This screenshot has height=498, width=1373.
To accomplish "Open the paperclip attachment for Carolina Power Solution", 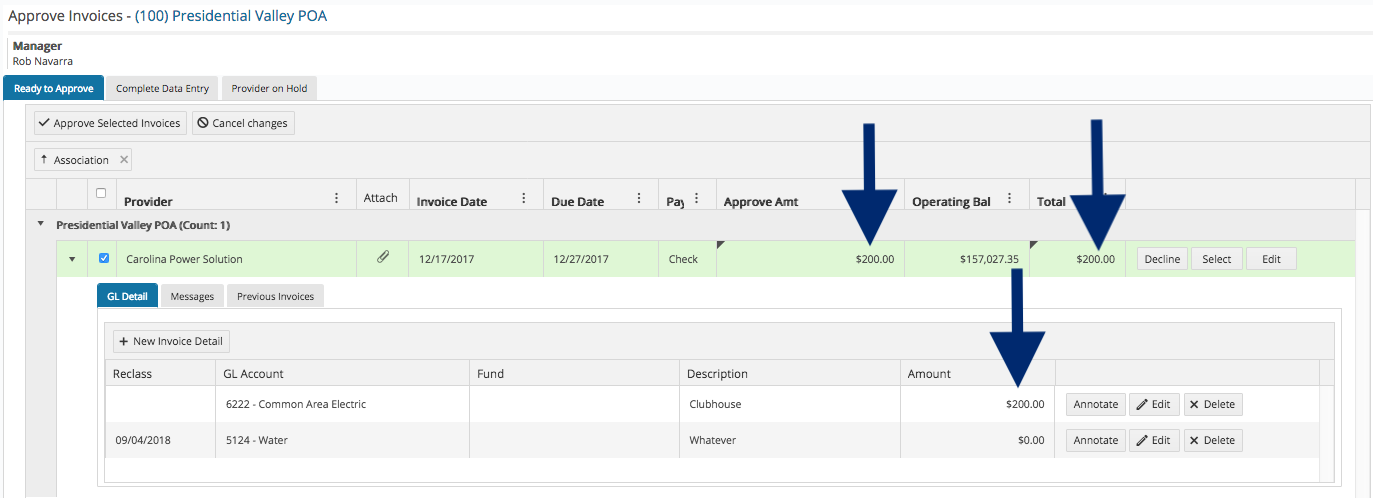I will (382, 258).
